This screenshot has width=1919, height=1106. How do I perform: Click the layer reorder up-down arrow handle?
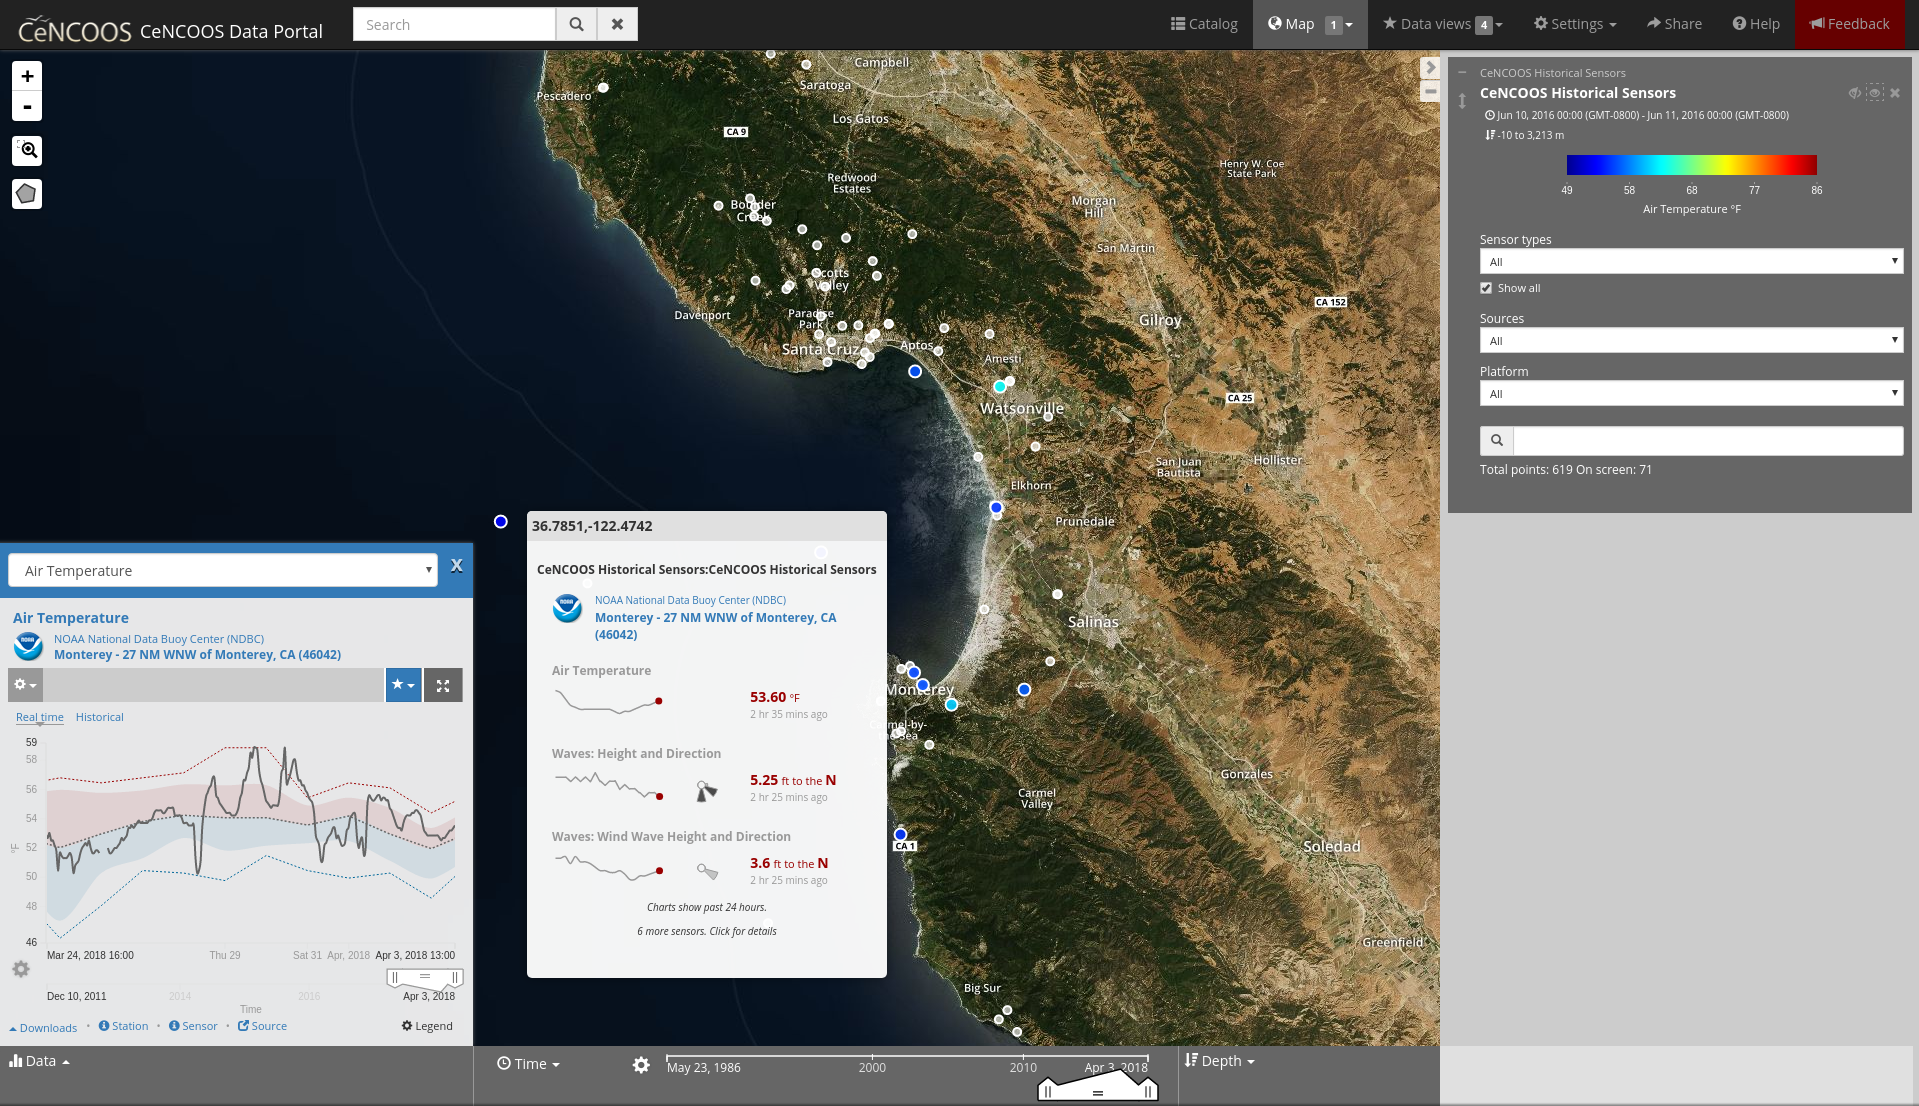click(1462, 101)
